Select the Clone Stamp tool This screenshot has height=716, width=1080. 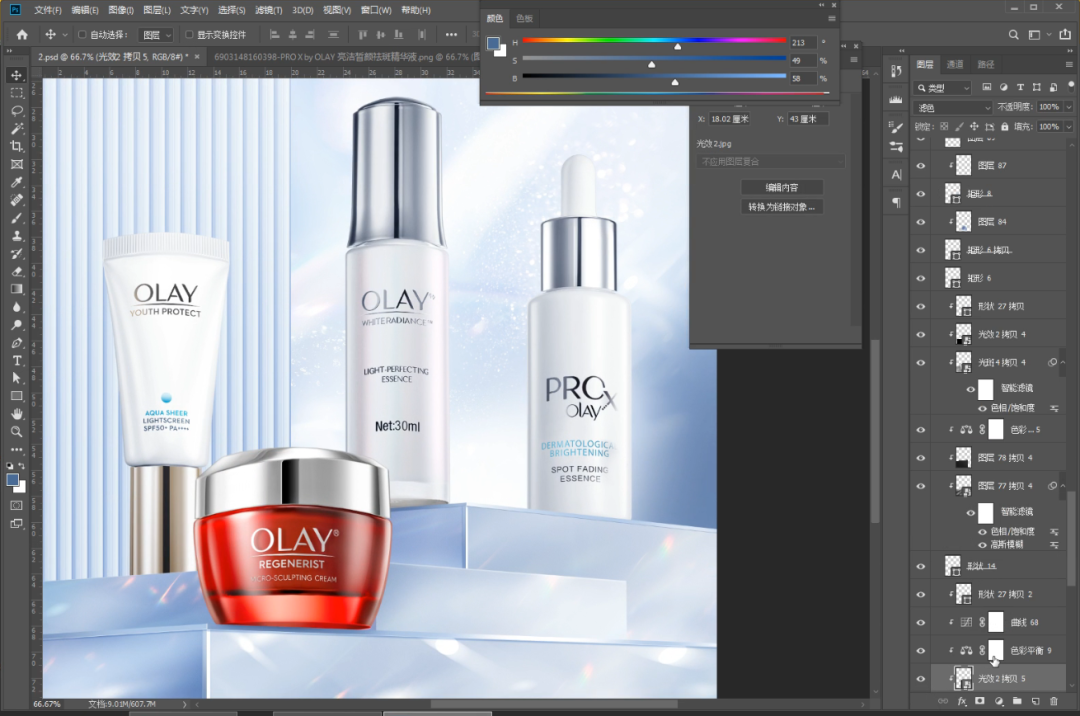pyautogui.click(x=17, y=236)
